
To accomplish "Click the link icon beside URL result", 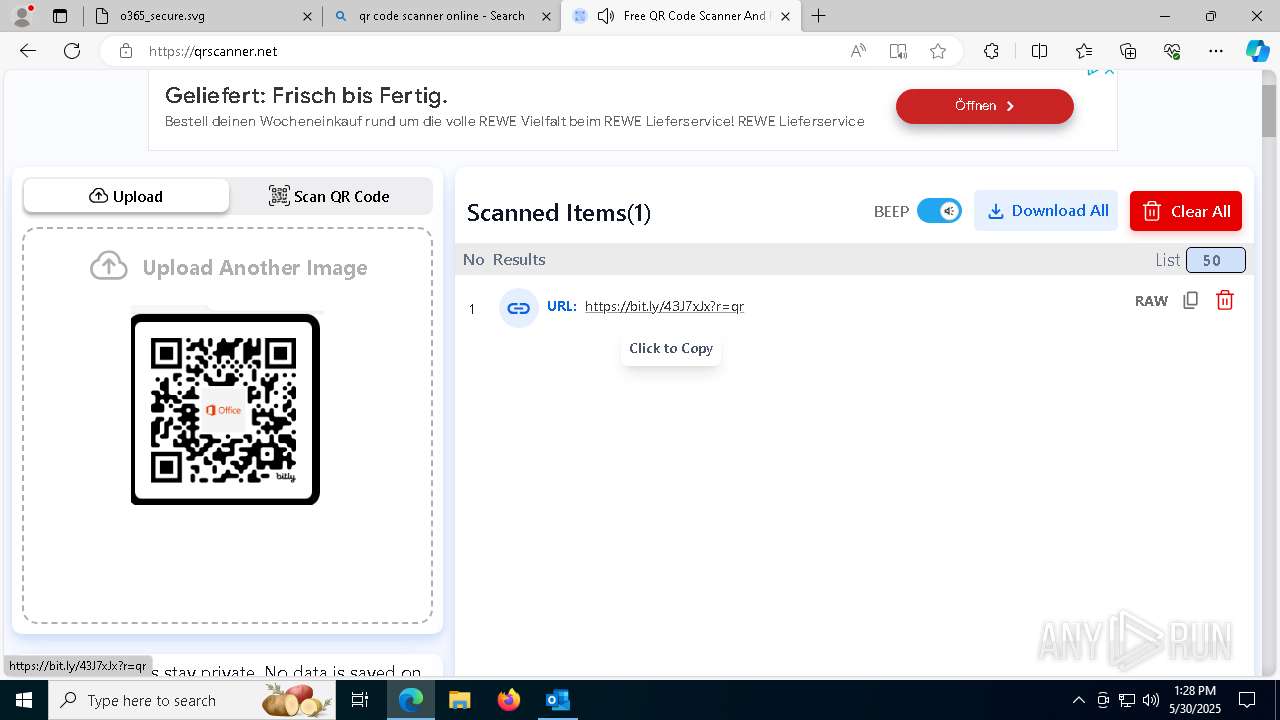I will [518, 308].
